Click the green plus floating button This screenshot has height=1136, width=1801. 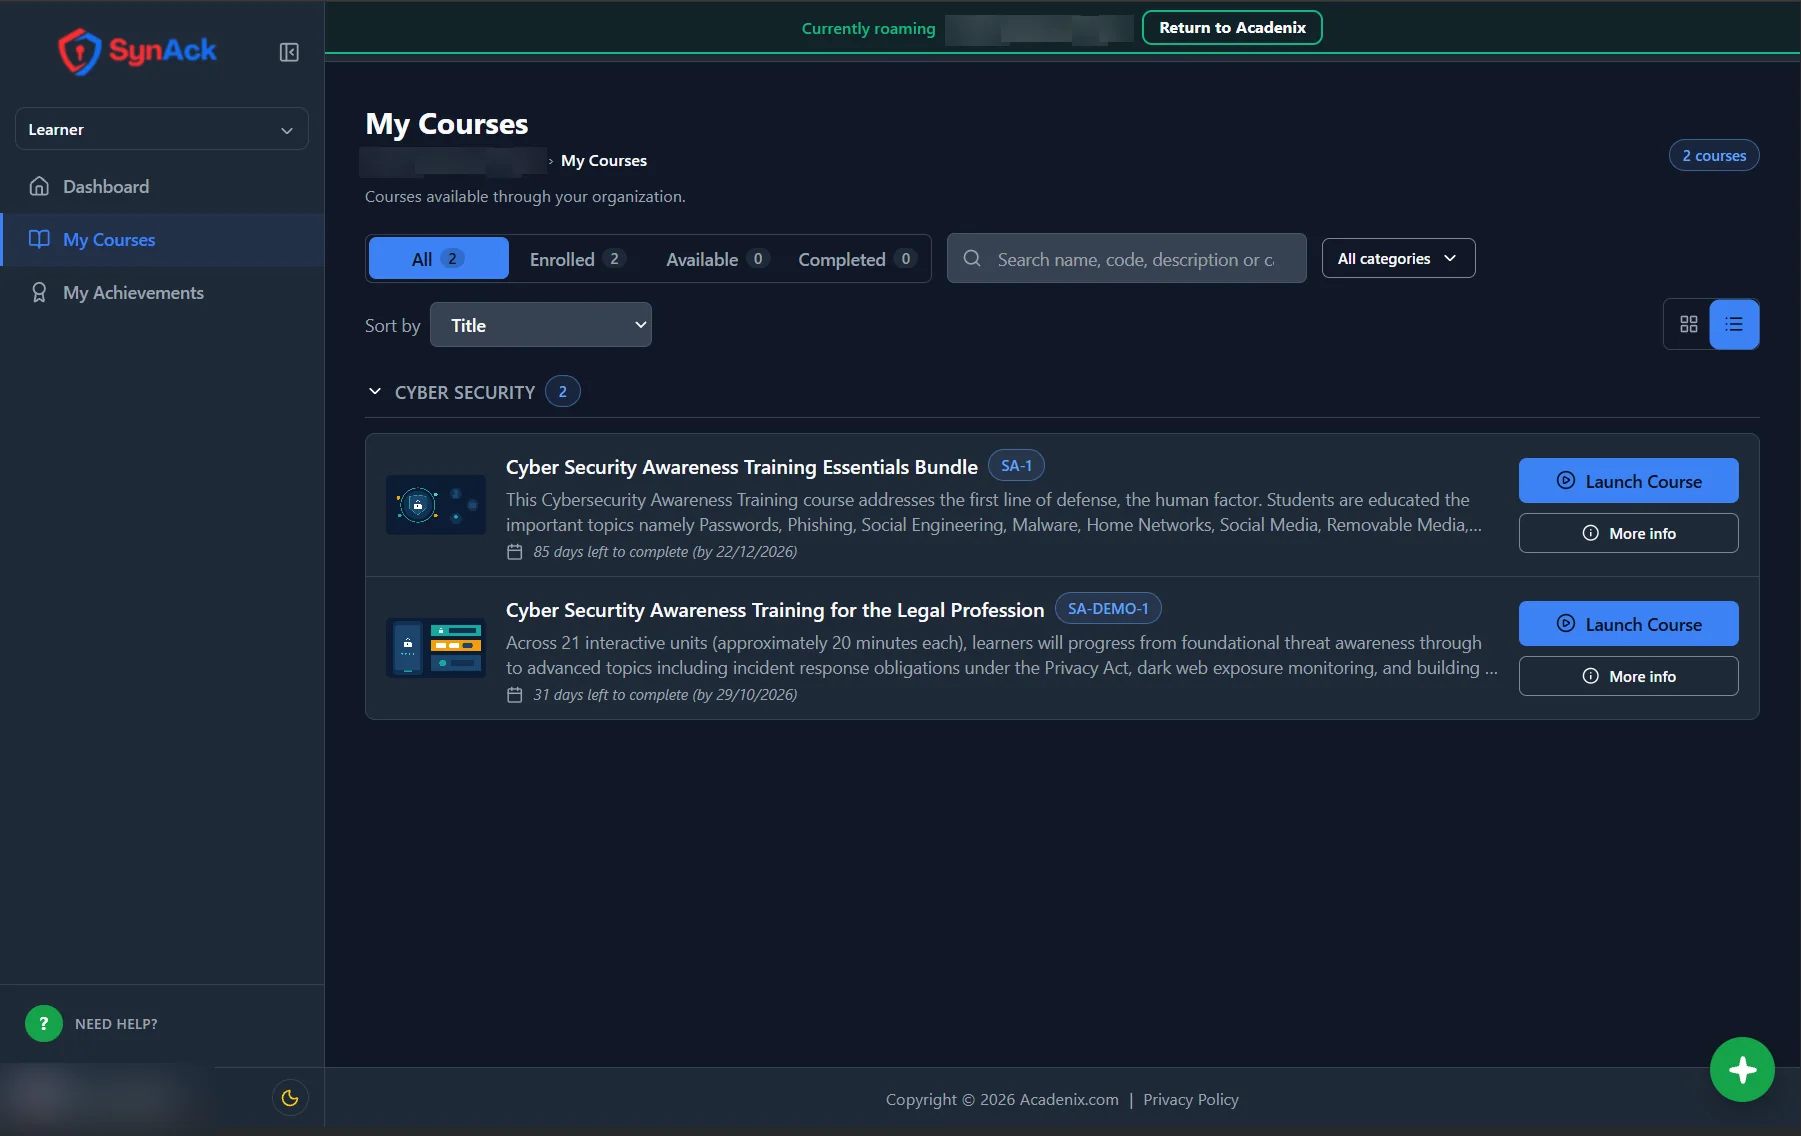(x=1742, y=1070)
